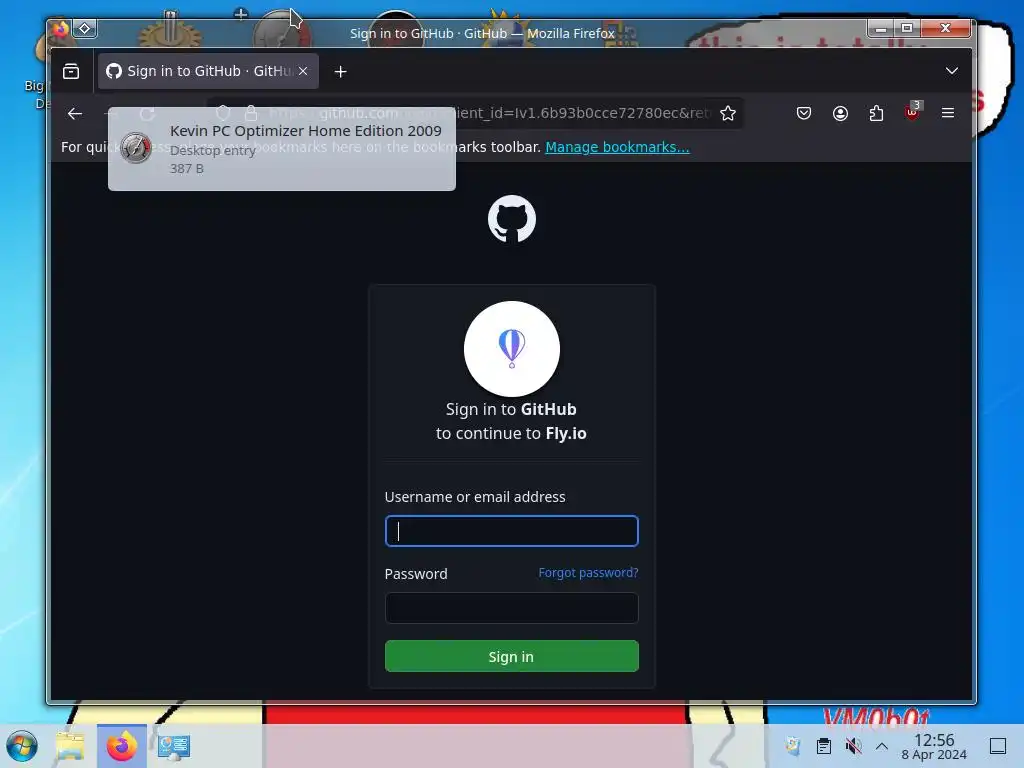This screenshot has height=768, width=1024.
Task: Click the muted volume tray icon
Action: pyautogui.click(x=853, y=746)
